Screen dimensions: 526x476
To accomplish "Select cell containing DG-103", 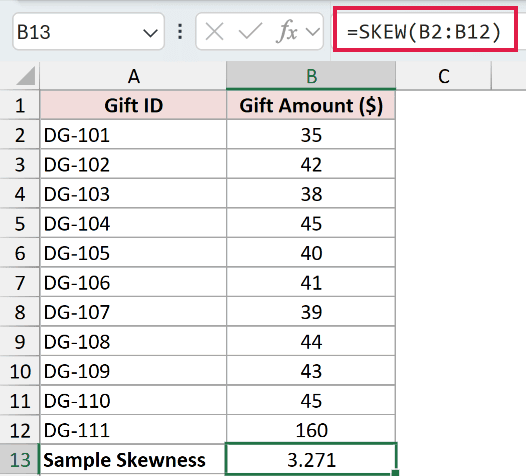I will pos(133,194).
